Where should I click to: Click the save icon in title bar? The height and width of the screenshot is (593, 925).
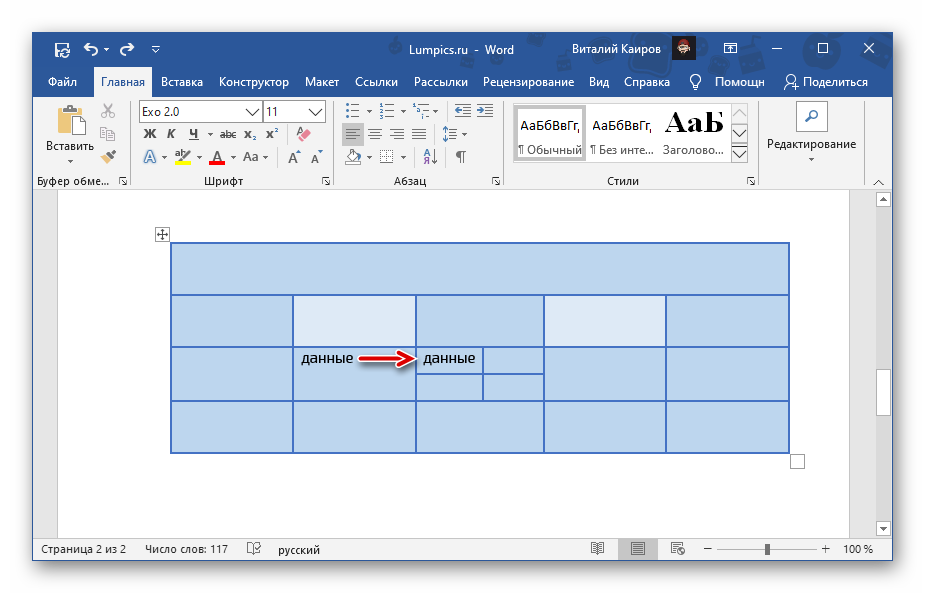click(62, 49)
